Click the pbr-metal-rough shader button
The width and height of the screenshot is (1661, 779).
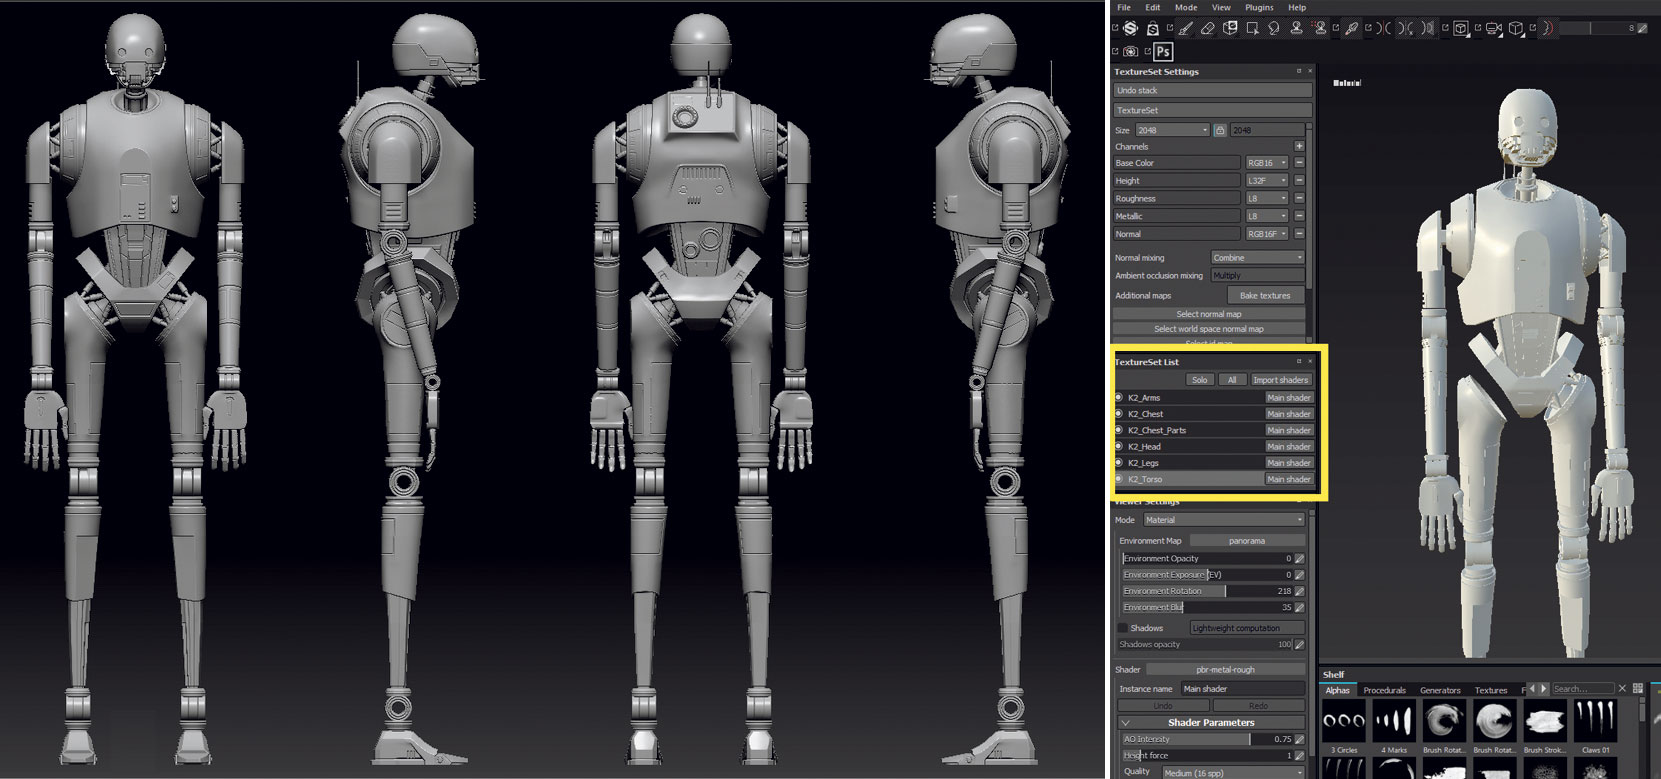[1225, 669]
